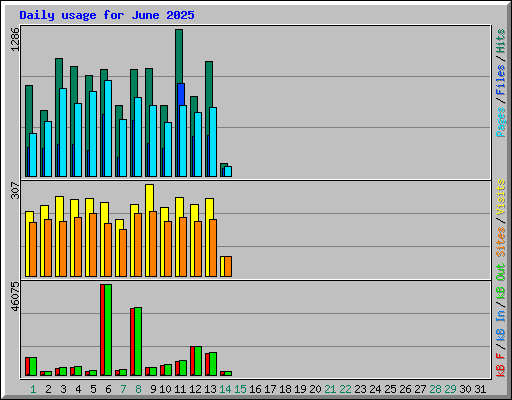Click the small cyan pages bar for day 14
This screenshot has width=512, height=400.
228,172
